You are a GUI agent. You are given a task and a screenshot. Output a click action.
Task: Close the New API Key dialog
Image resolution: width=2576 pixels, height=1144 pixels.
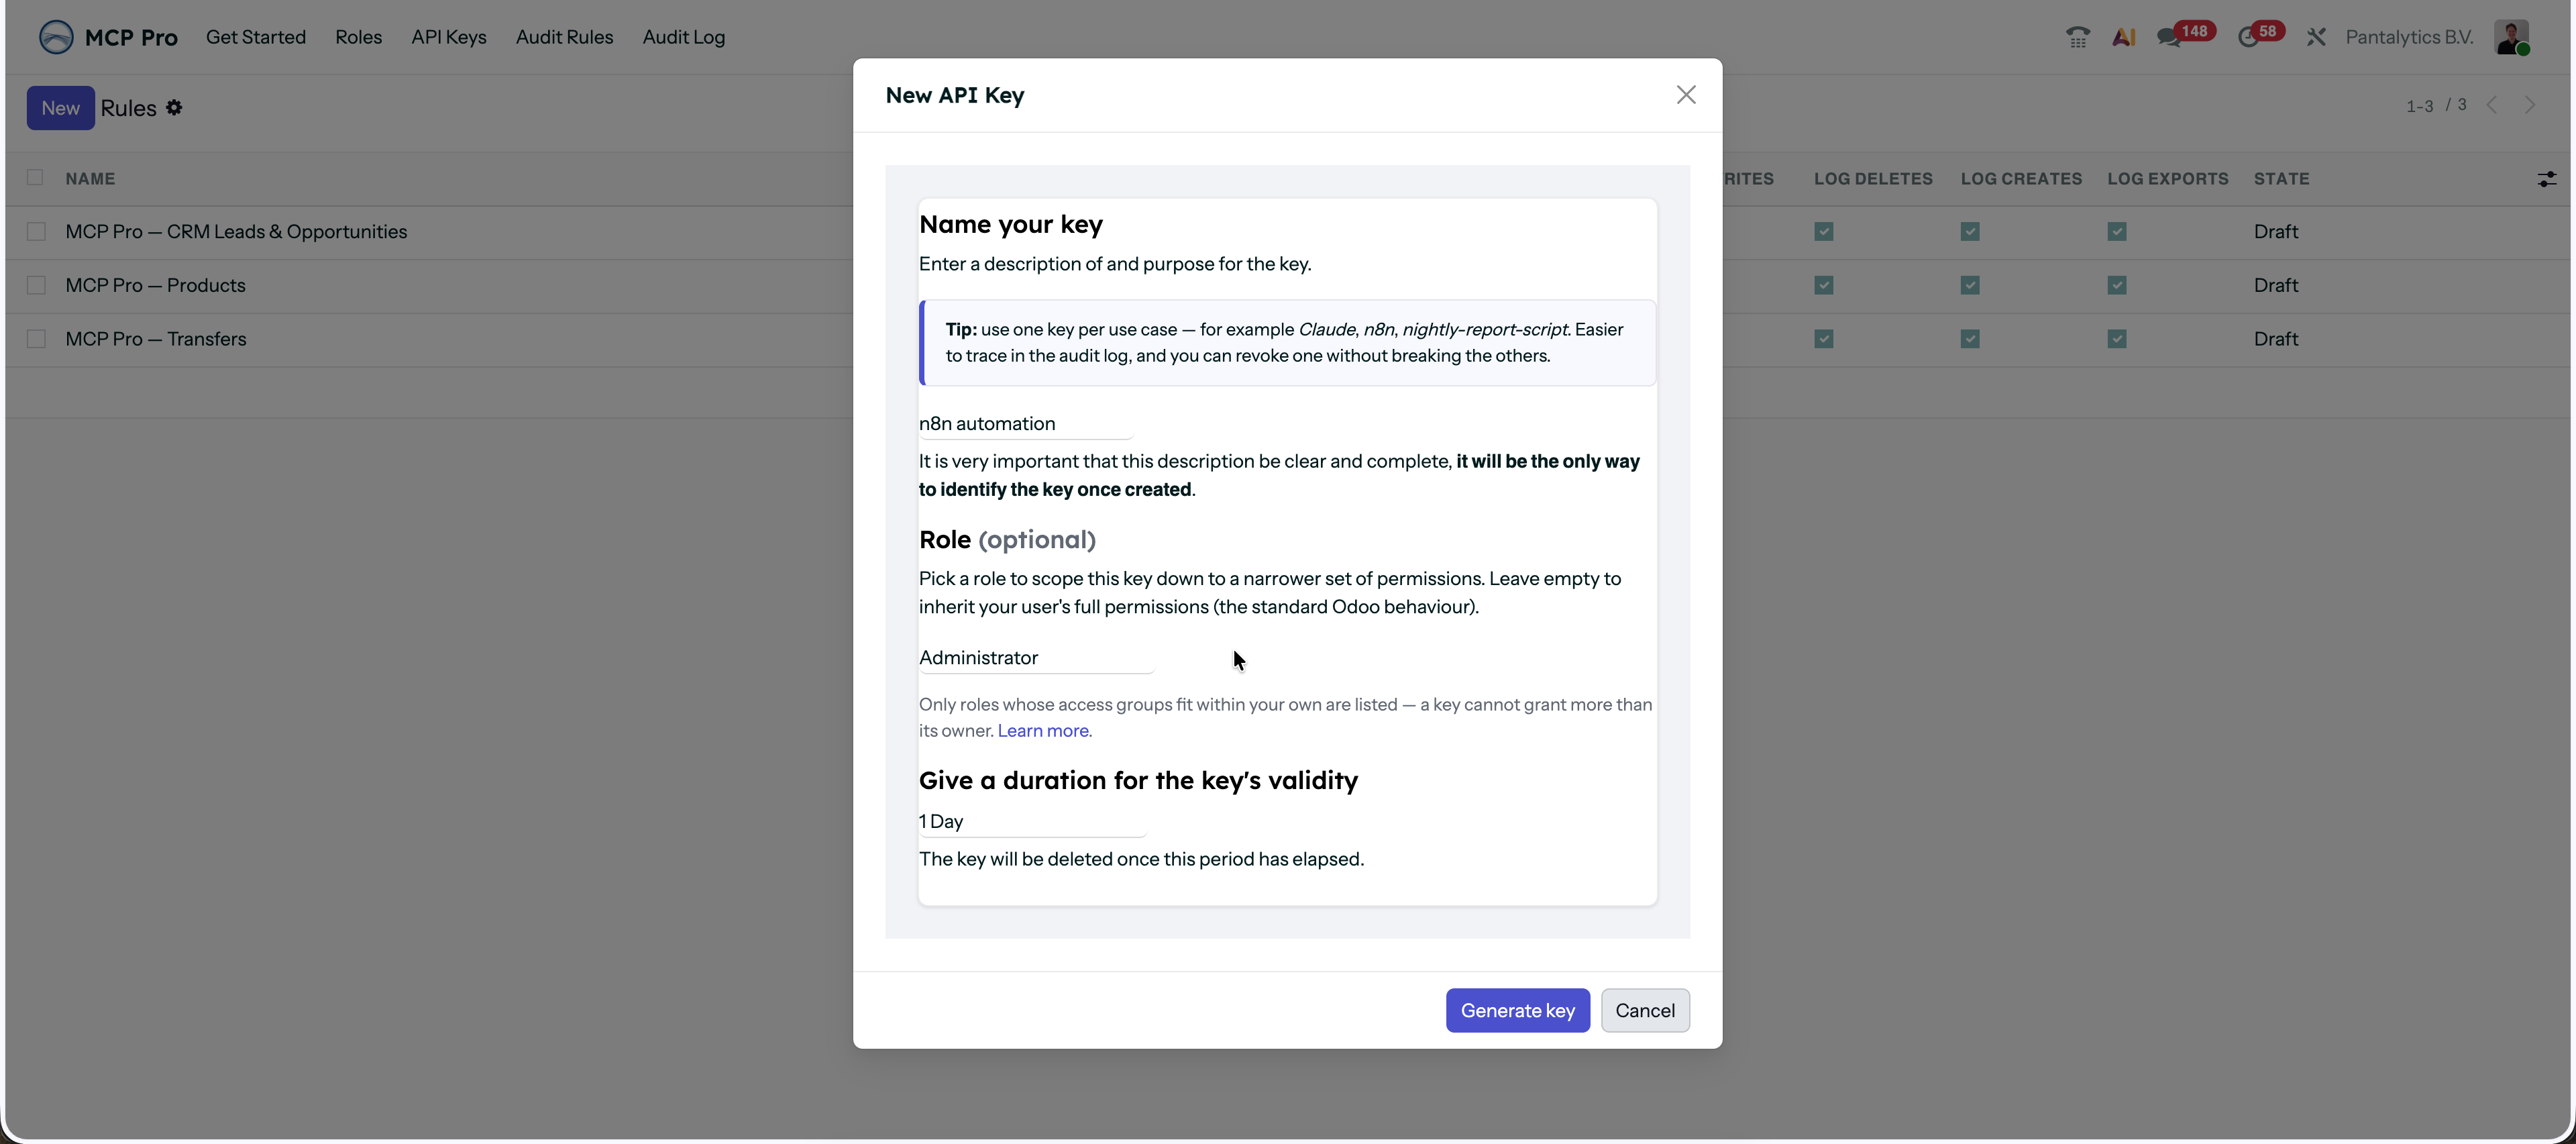[x=1686, y=95]
